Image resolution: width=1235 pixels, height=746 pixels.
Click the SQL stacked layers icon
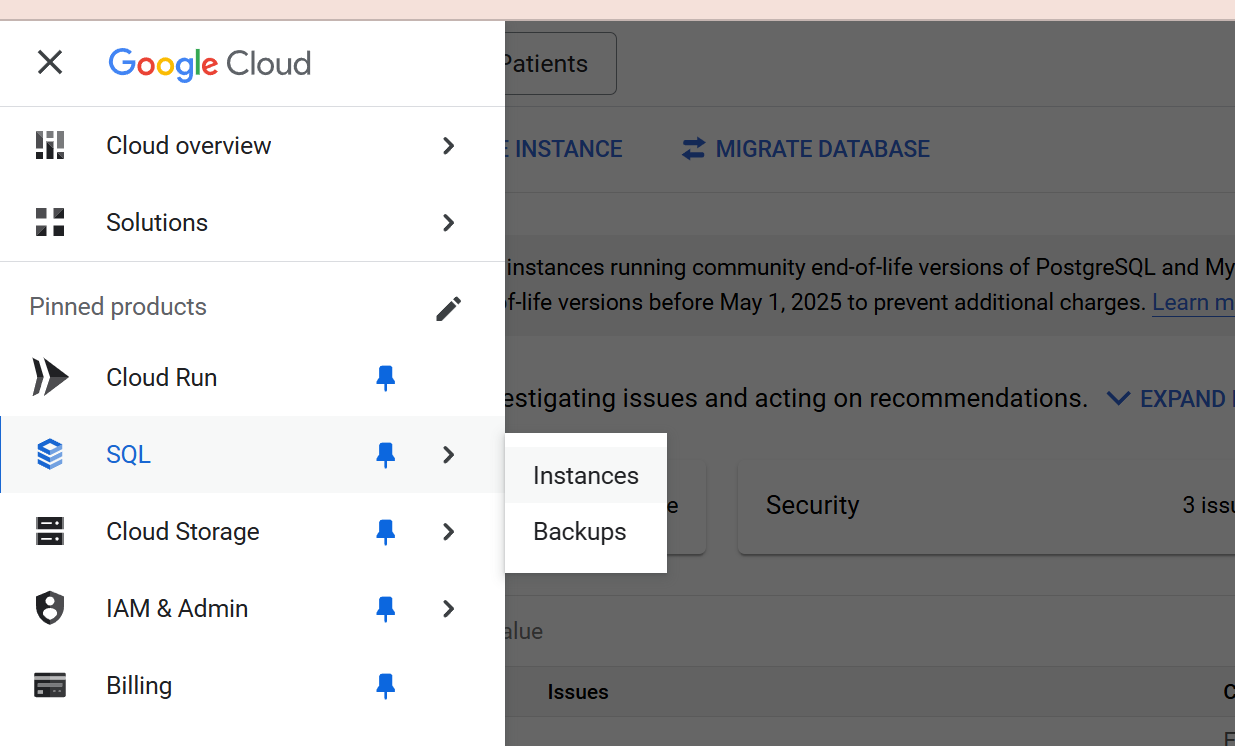pyautogui.click(x=50, y=454)
